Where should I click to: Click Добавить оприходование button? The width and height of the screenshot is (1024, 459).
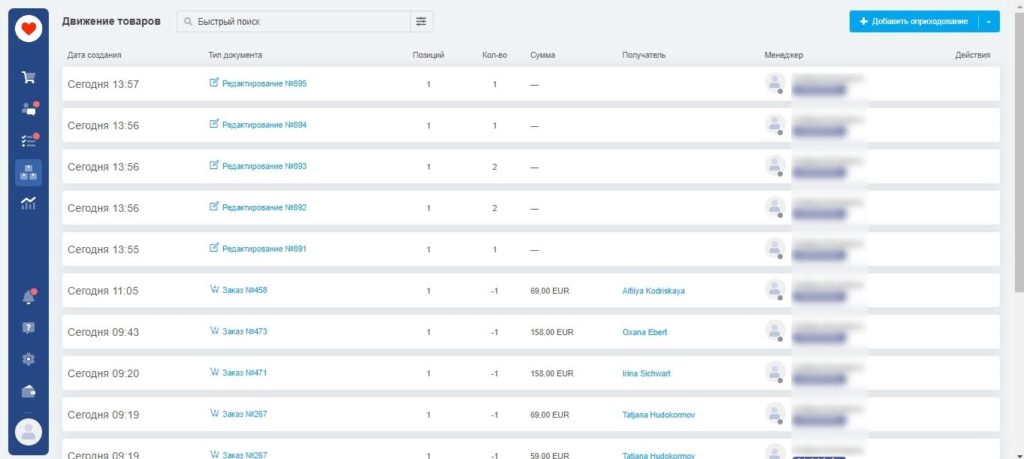tap(914, 22)
